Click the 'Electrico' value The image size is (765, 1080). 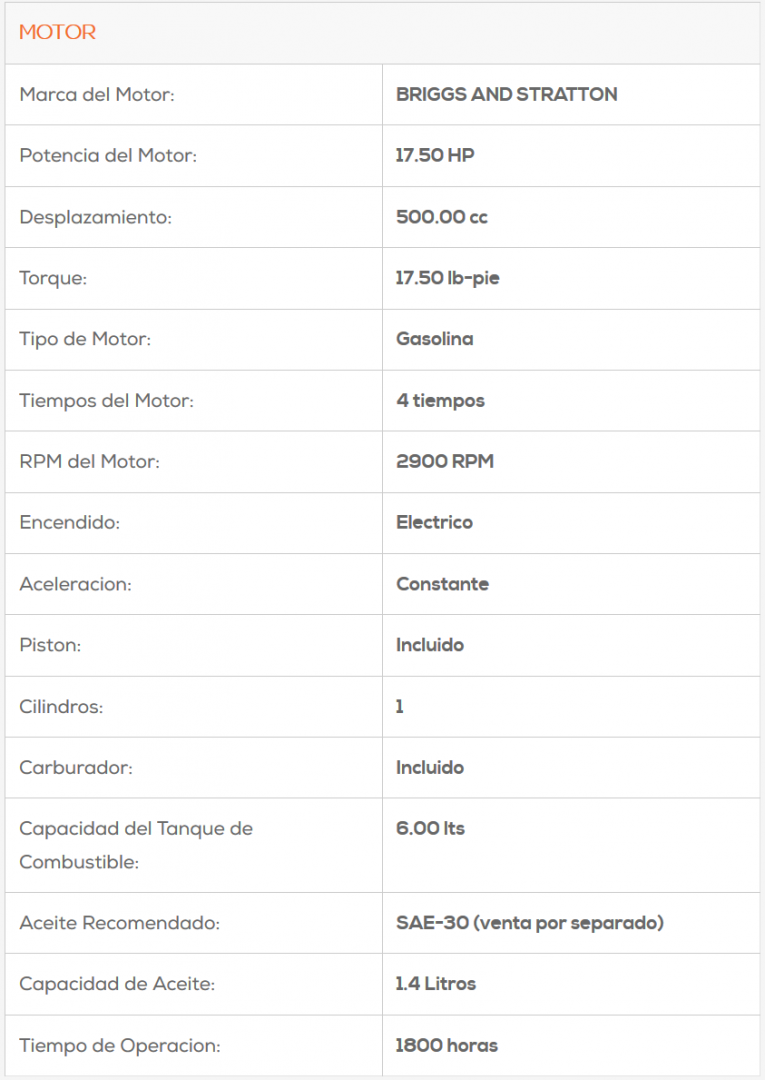click(x=434, y=523)
